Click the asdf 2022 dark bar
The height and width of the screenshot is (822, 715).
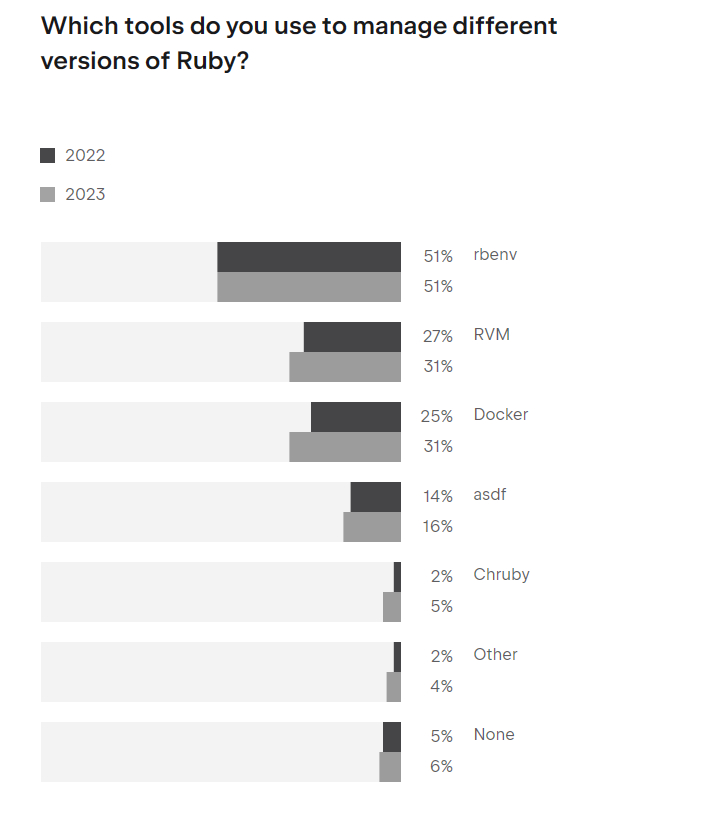(x=376, y=497)
